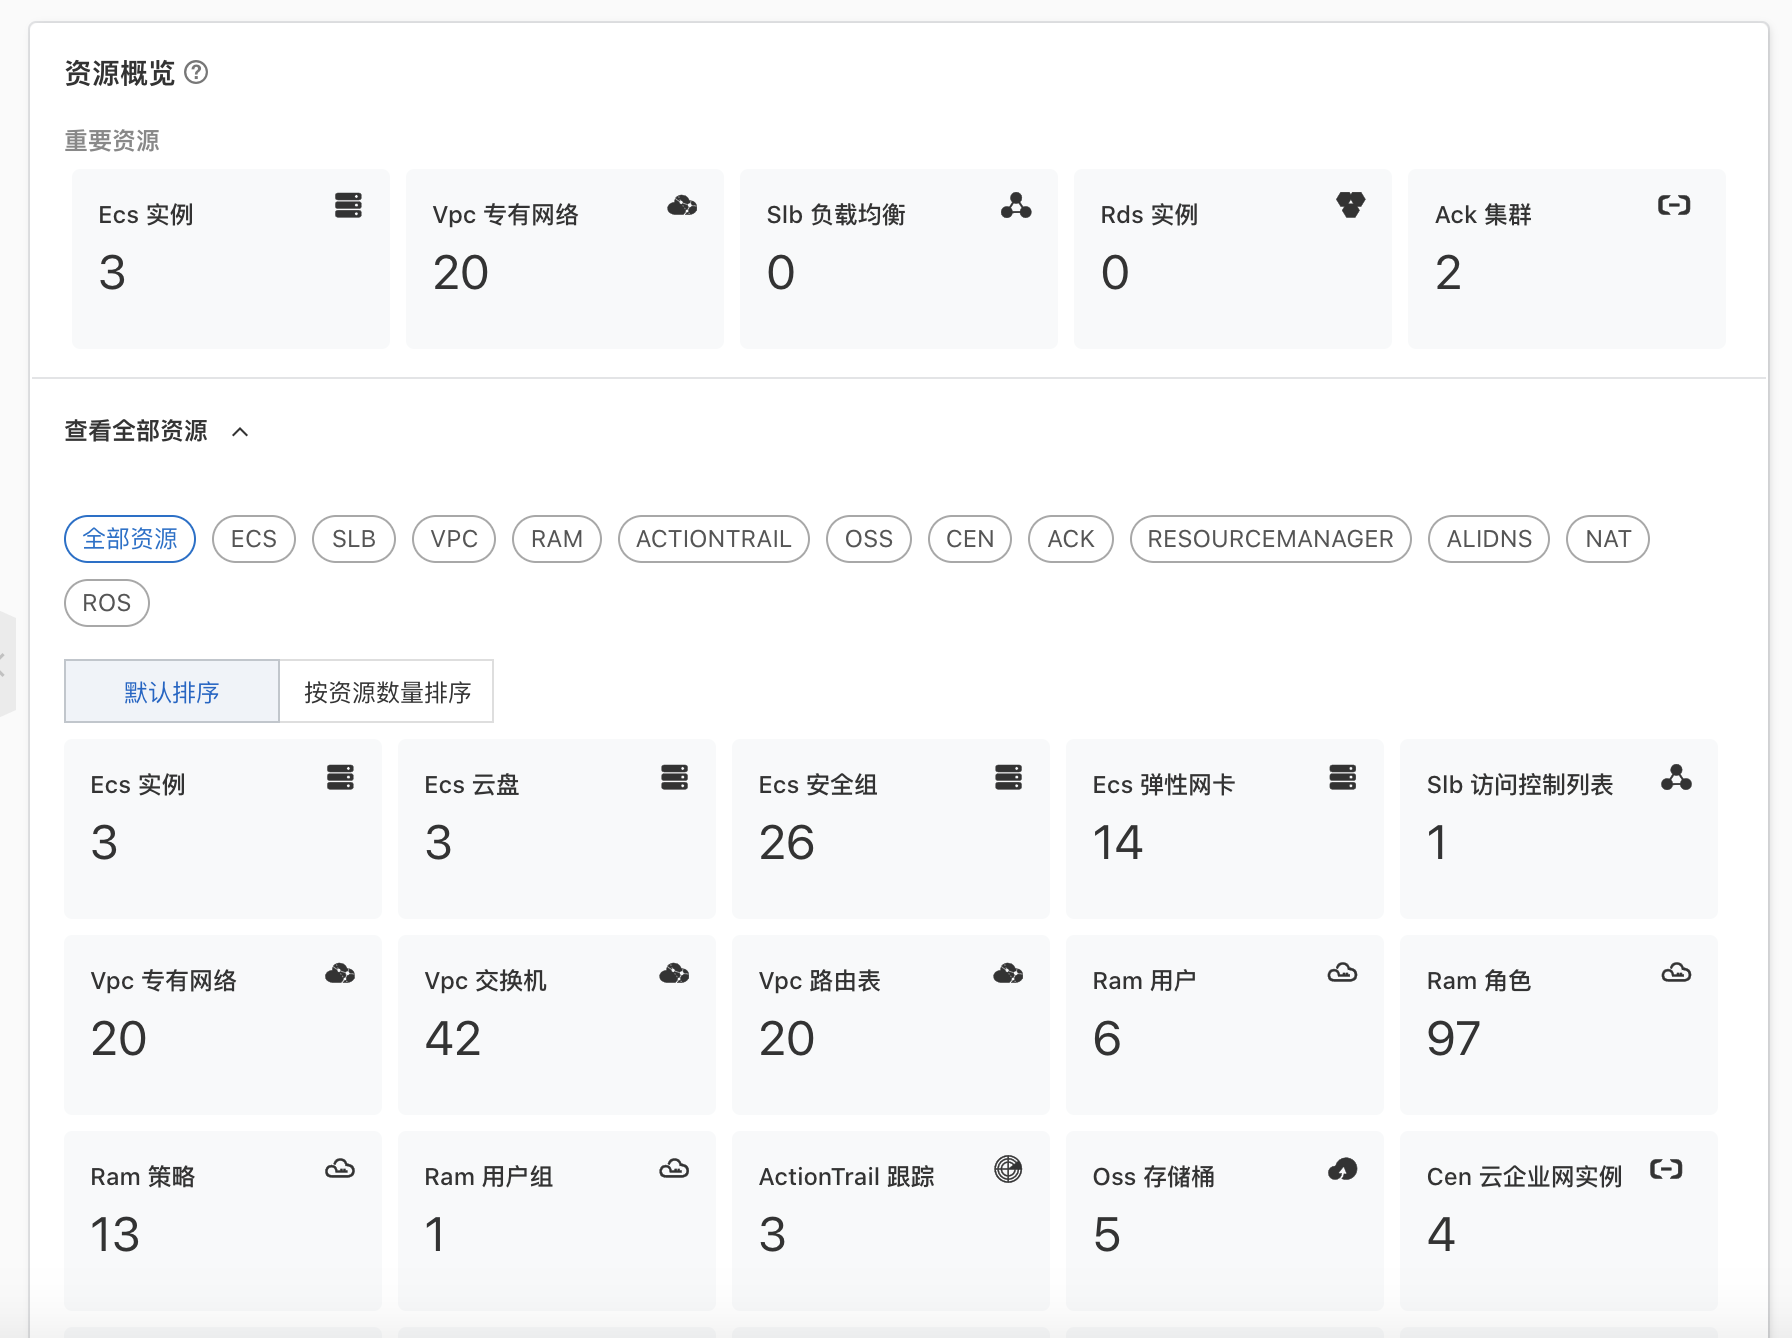Click cloud icon on top Vpc 专有网络 card
1792x1338 pixels.
click(x=682, y=206)
